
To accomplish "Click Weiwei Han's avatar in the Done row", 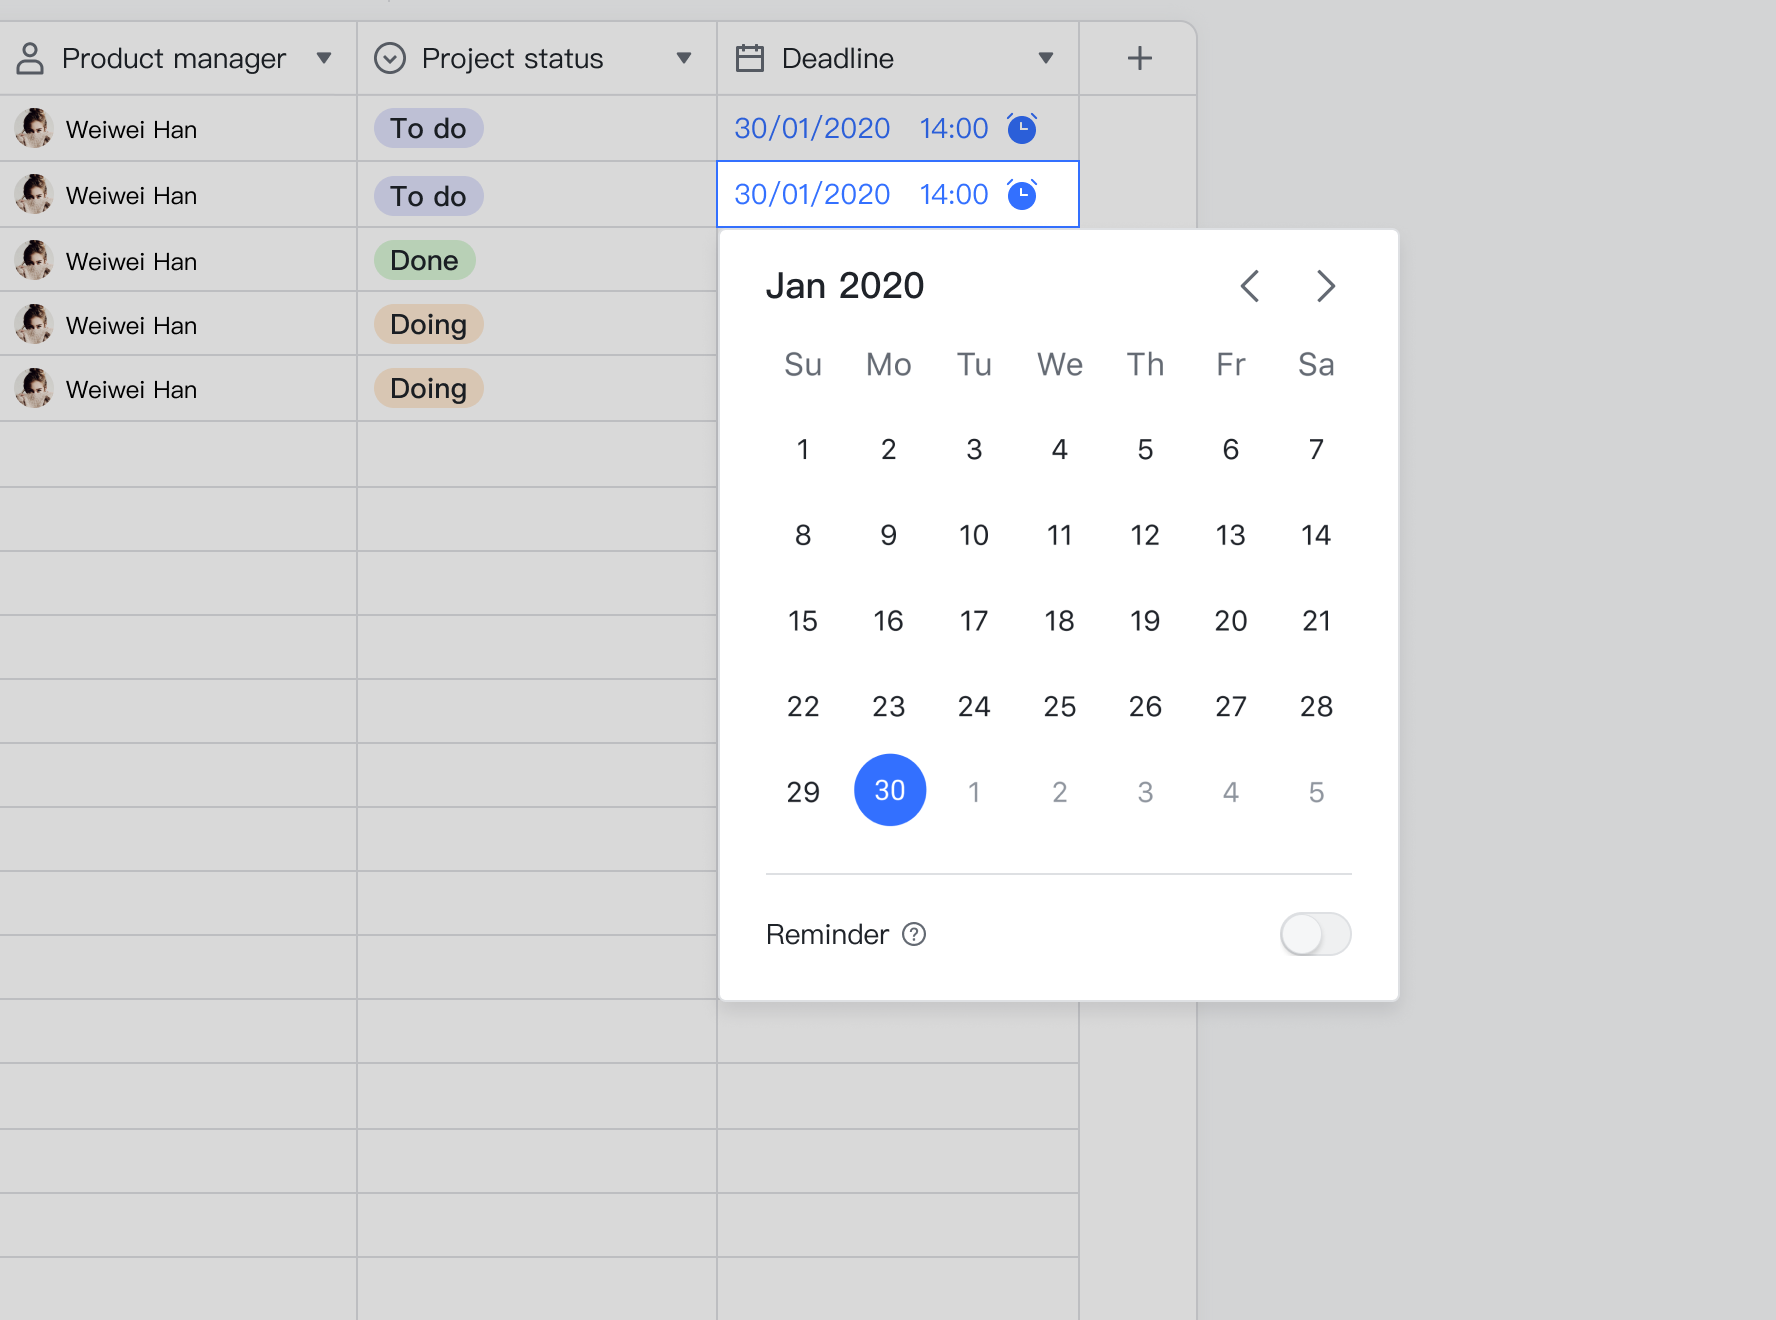I will pyautogui.click(x=34, y=260).
